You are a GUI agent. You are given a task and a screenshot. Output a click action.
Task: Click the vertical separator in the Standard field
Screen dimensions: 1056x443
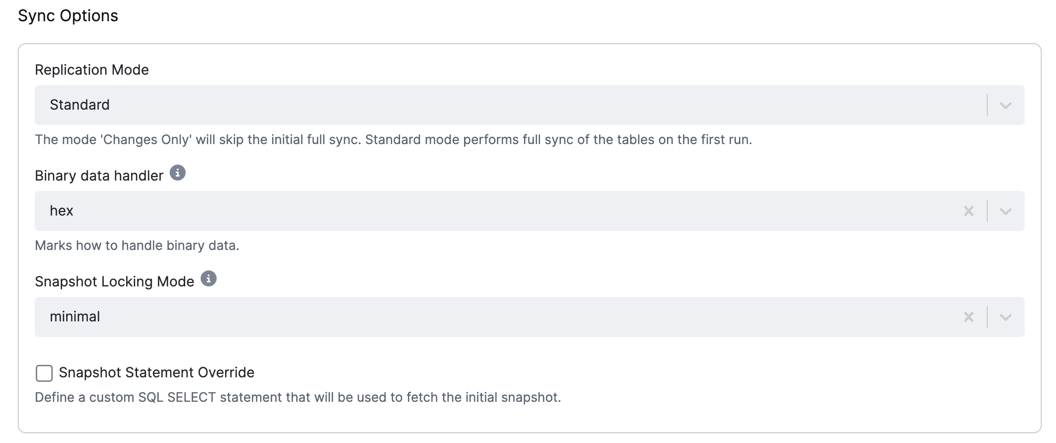tap(987, 105)
